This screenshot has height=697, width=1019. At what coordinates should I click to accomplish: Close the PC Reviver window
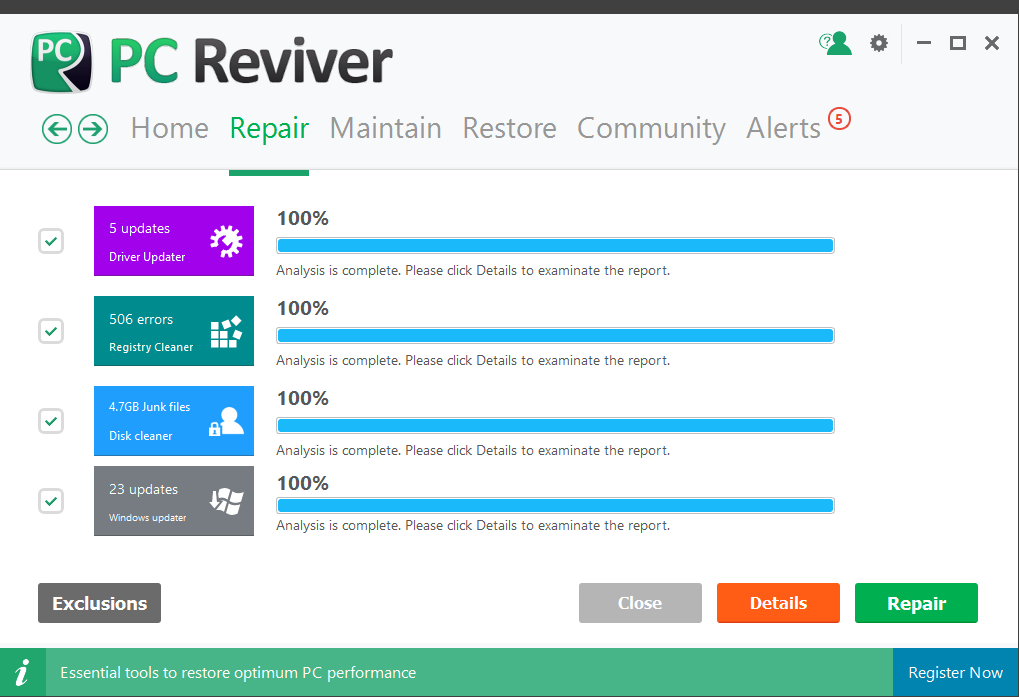pos(992,43)
